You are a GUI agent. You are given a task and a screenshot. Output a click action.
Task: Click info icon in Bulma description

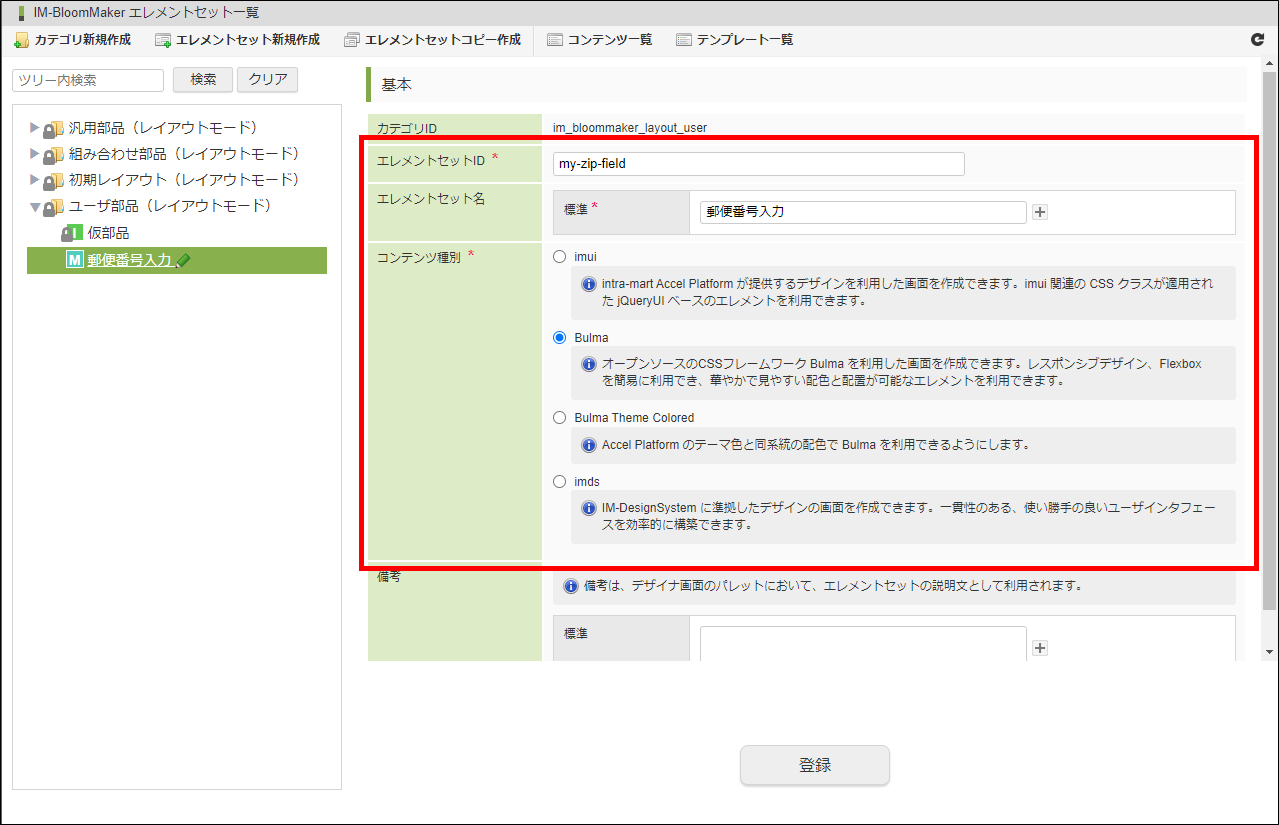click(589, 364)
